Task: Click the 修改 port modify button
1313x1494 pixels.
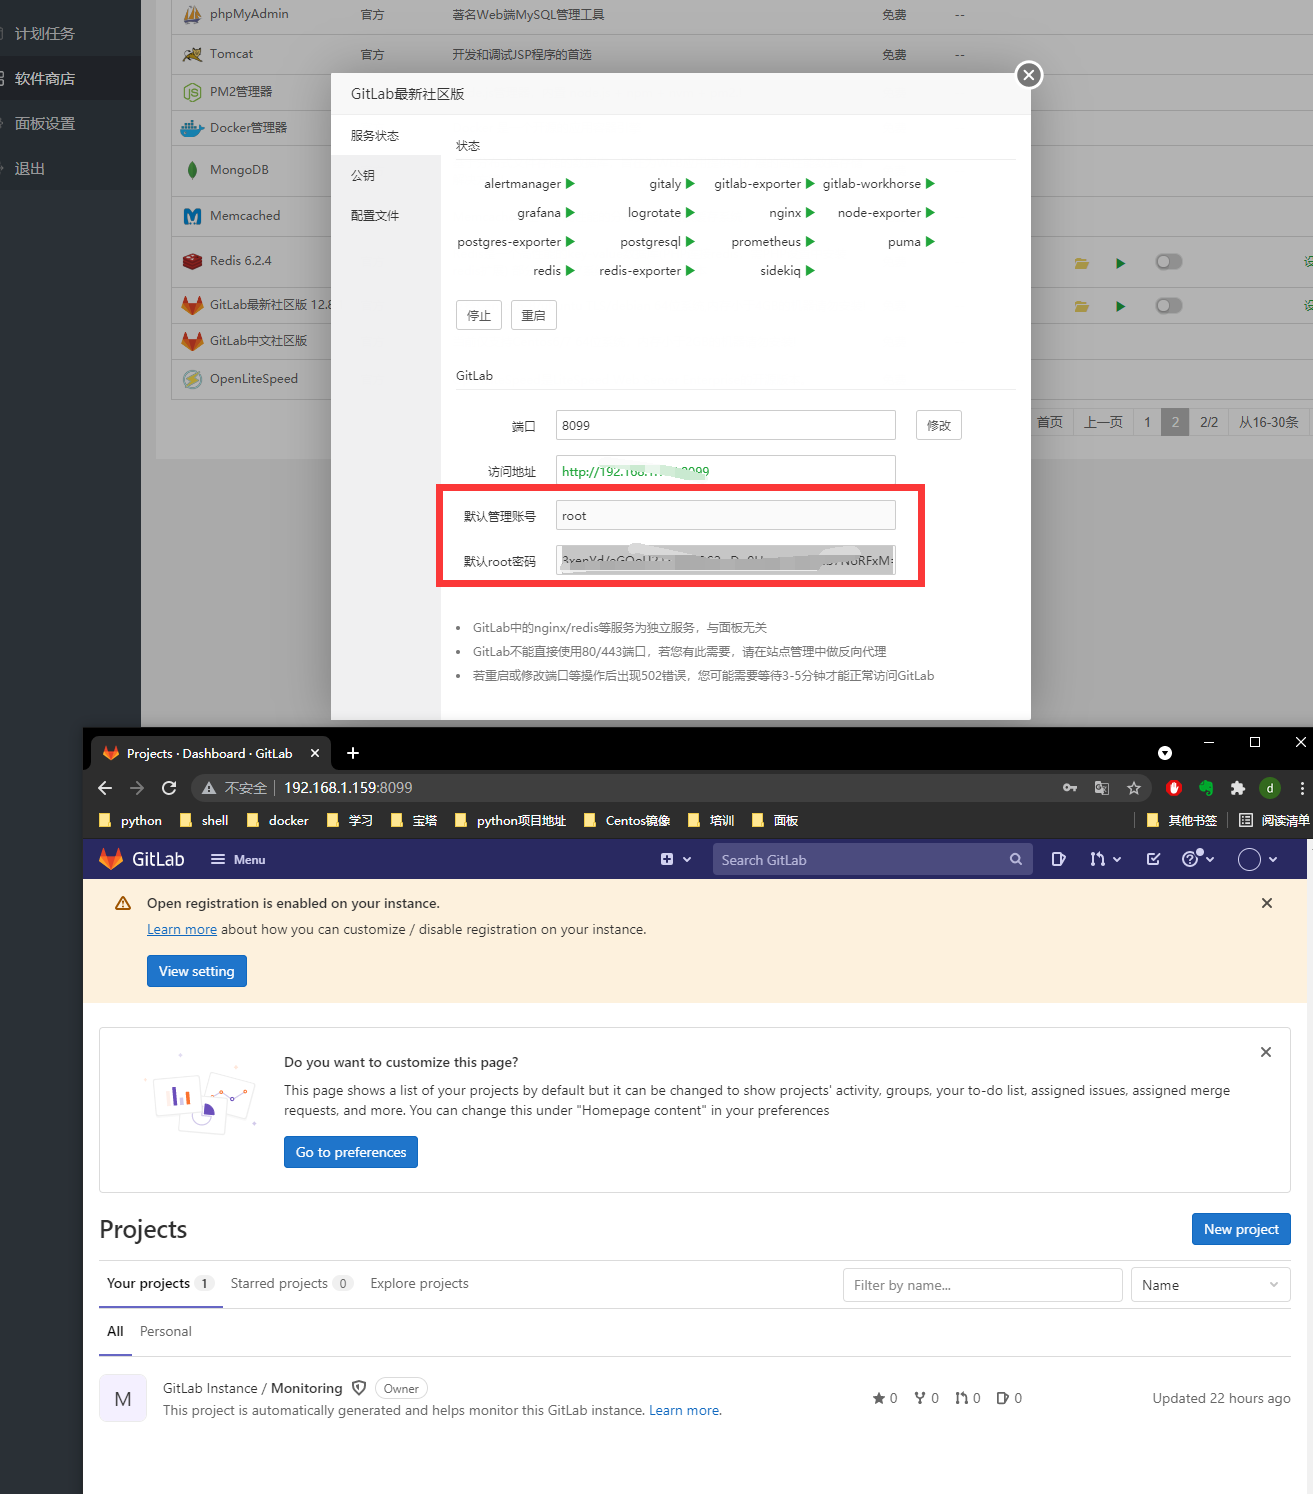Action: pos(939,425)
